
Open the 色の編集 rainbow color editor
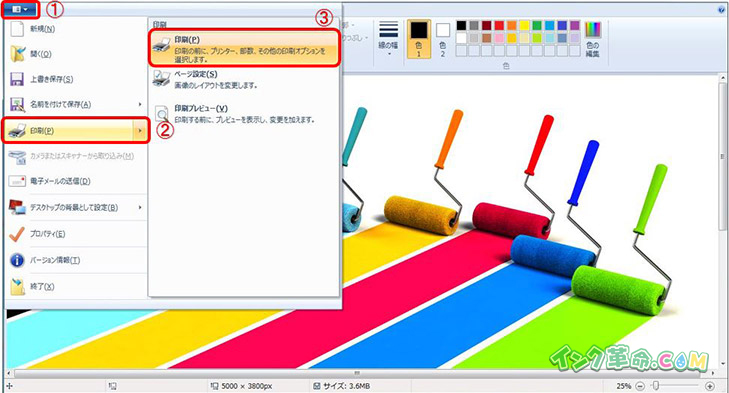coord(593,39)
